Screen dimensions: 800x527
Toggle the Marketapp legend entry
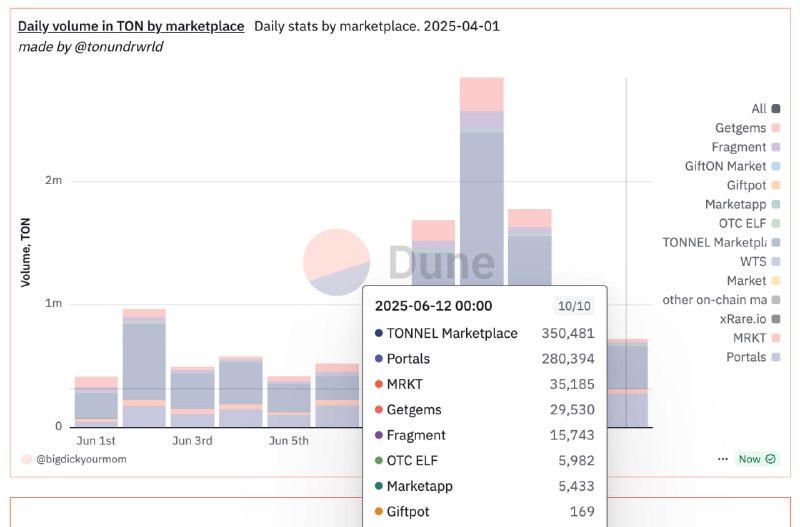742,205
